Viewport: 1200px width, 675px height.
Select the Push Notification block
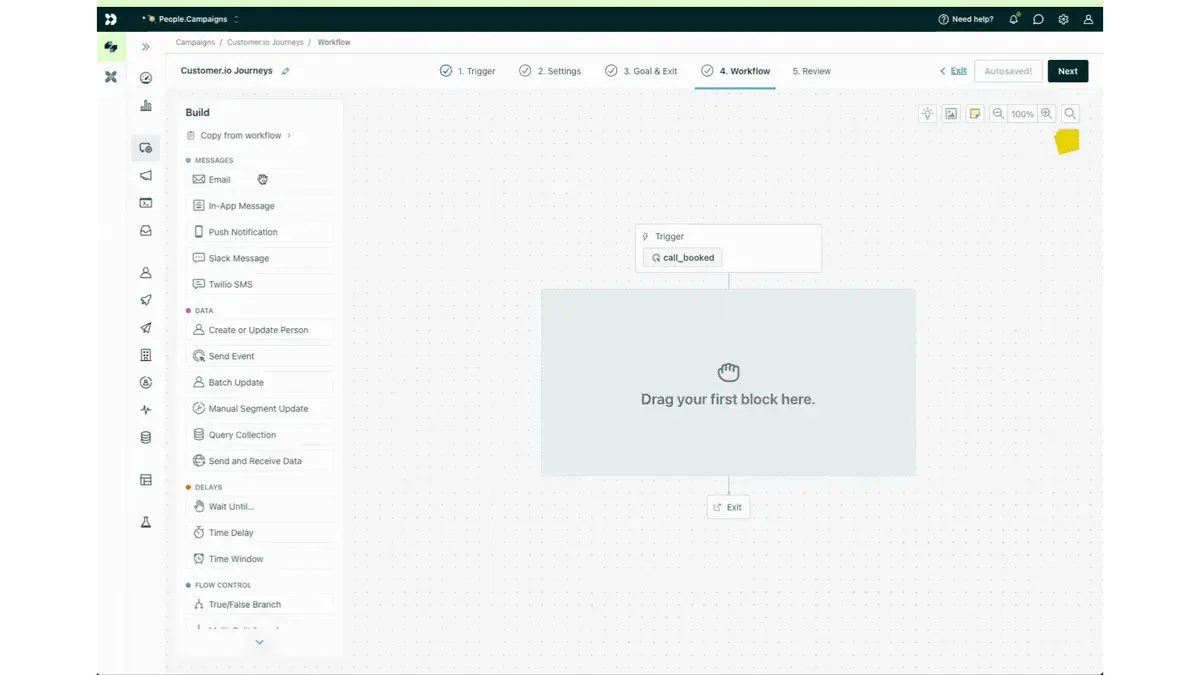(x=260, y=232)
